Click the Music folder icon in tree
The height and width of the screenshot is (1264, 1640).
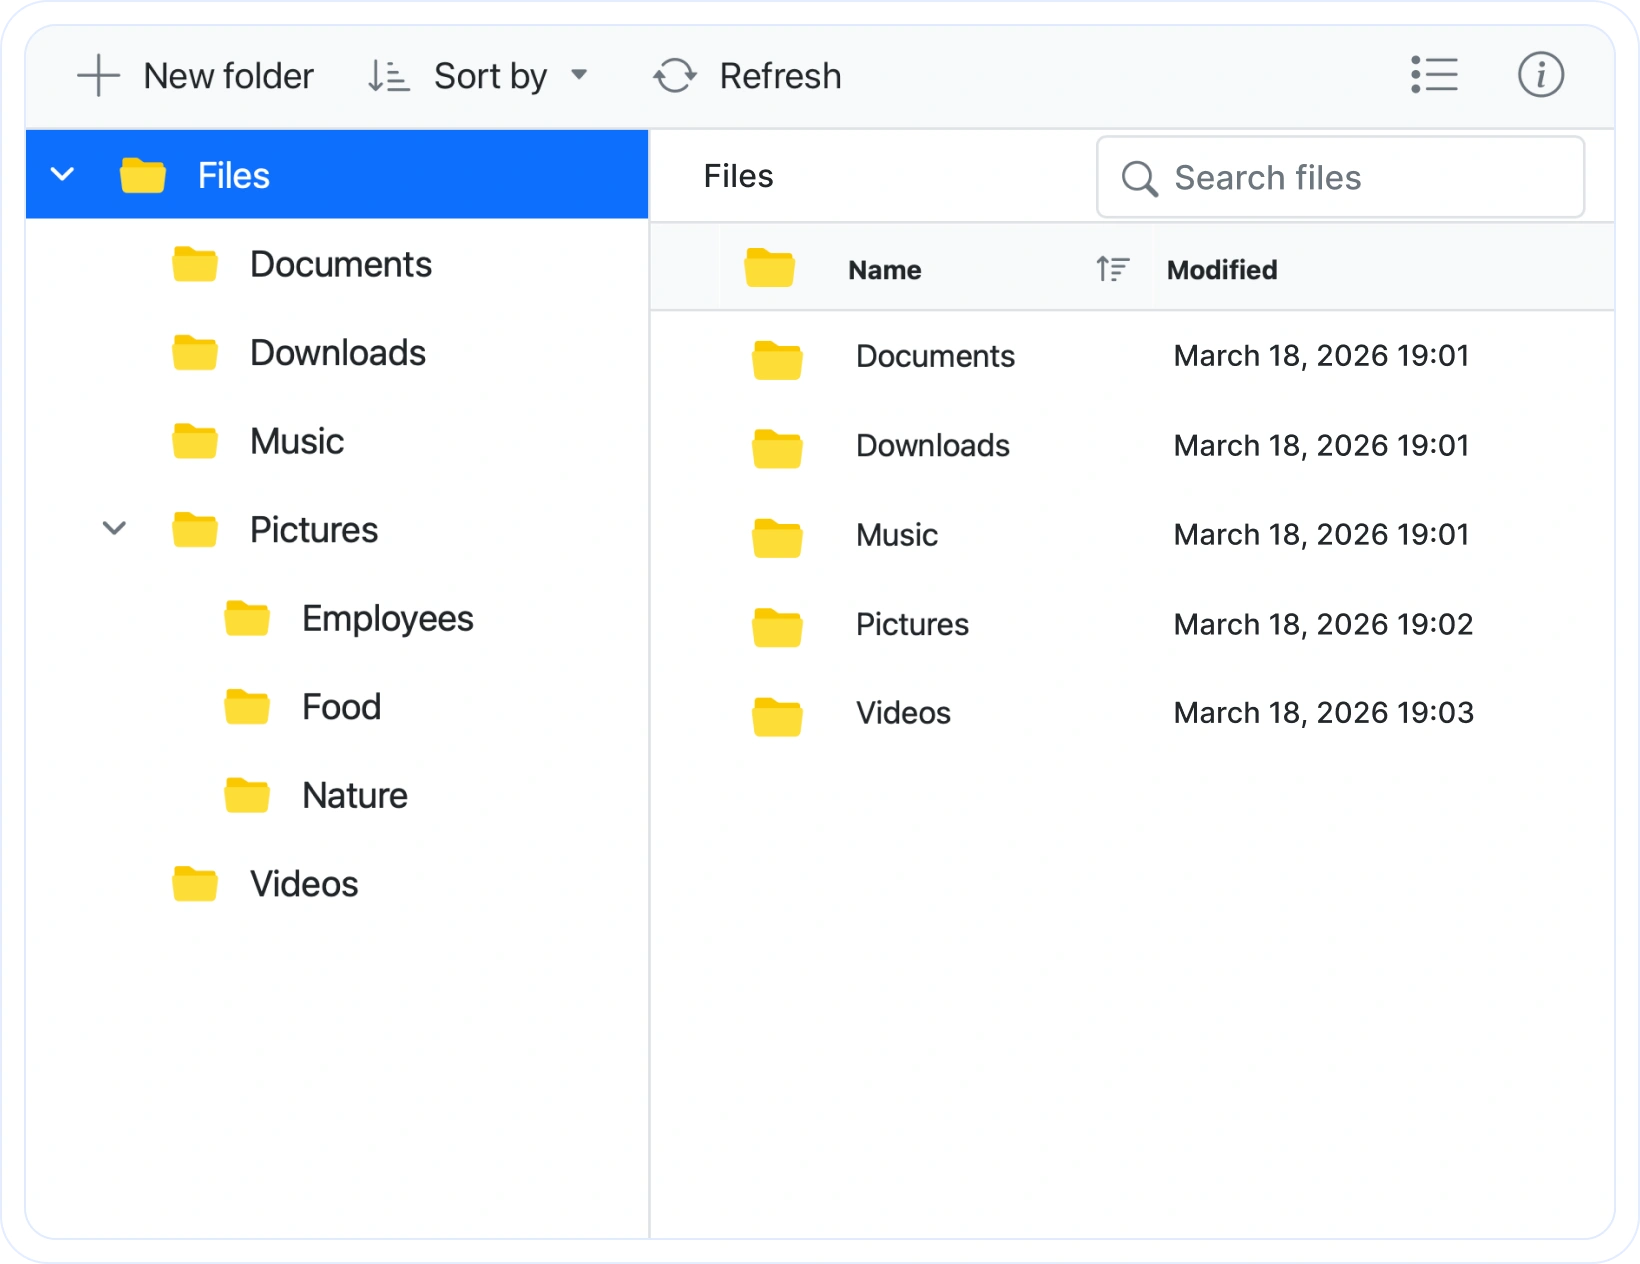[195, 441]
